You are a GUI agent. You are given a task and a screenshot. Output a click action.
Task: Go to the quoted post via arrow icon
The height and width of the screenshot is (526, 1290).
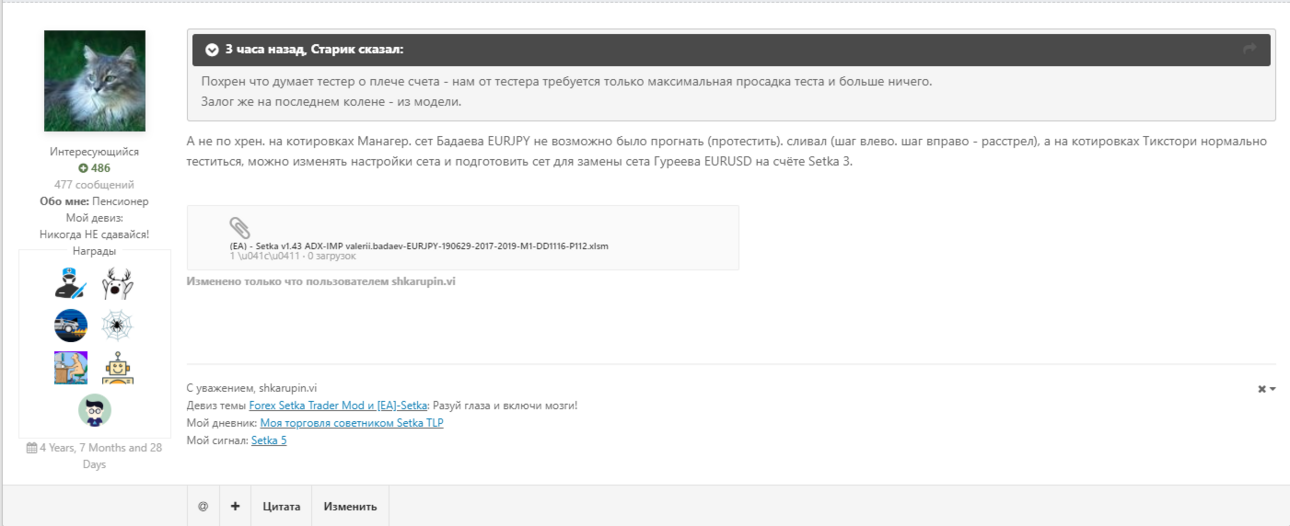(1249, 49)
